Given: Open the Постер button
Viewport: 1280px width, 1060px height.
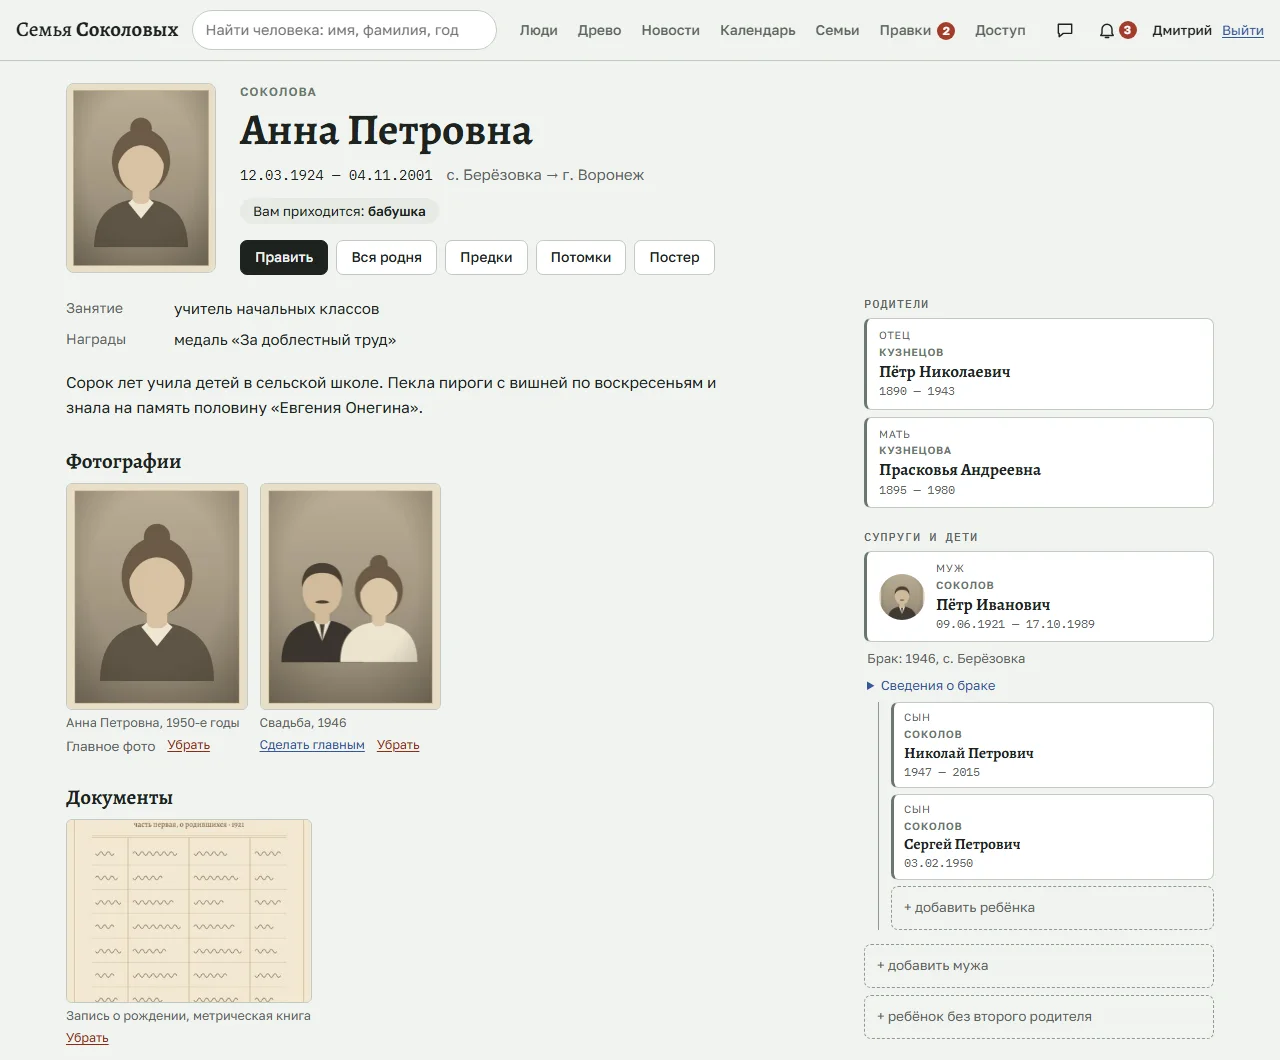Looking at the screenshot, I should tap(674, 257).
